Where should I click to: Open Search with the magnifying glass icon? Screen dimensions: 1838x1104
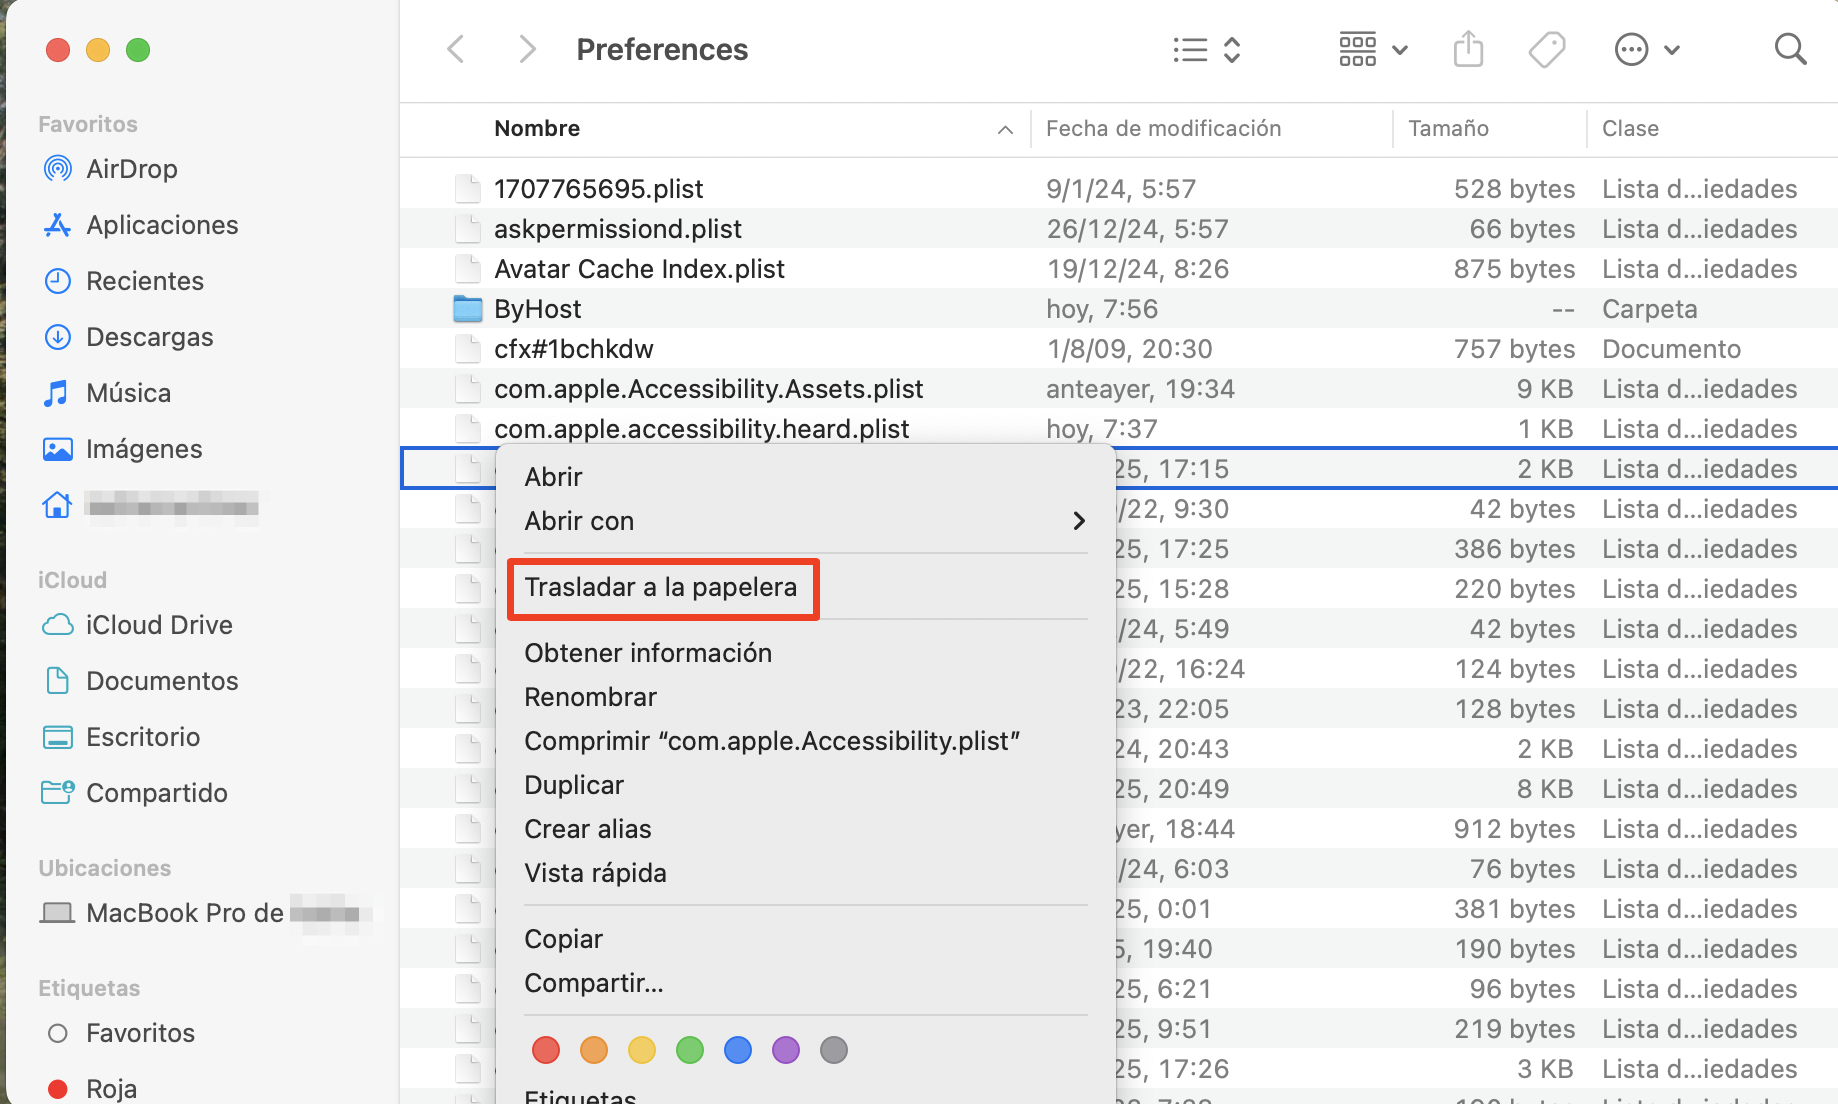click(1789, 48)
